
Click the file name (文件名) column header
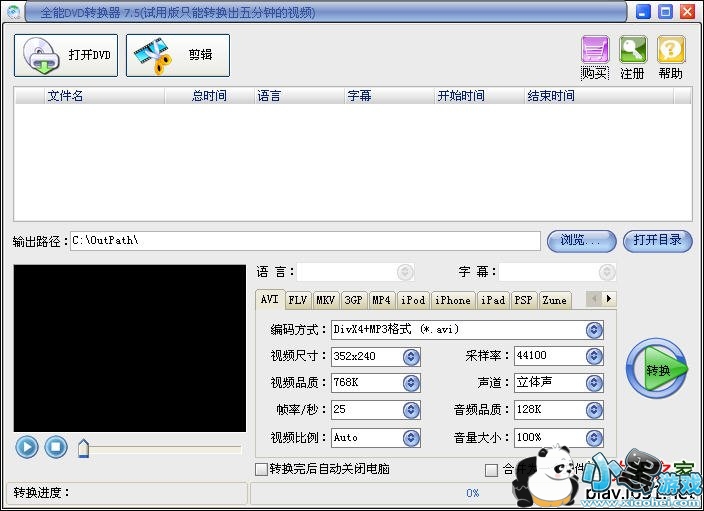coord(104,96)
